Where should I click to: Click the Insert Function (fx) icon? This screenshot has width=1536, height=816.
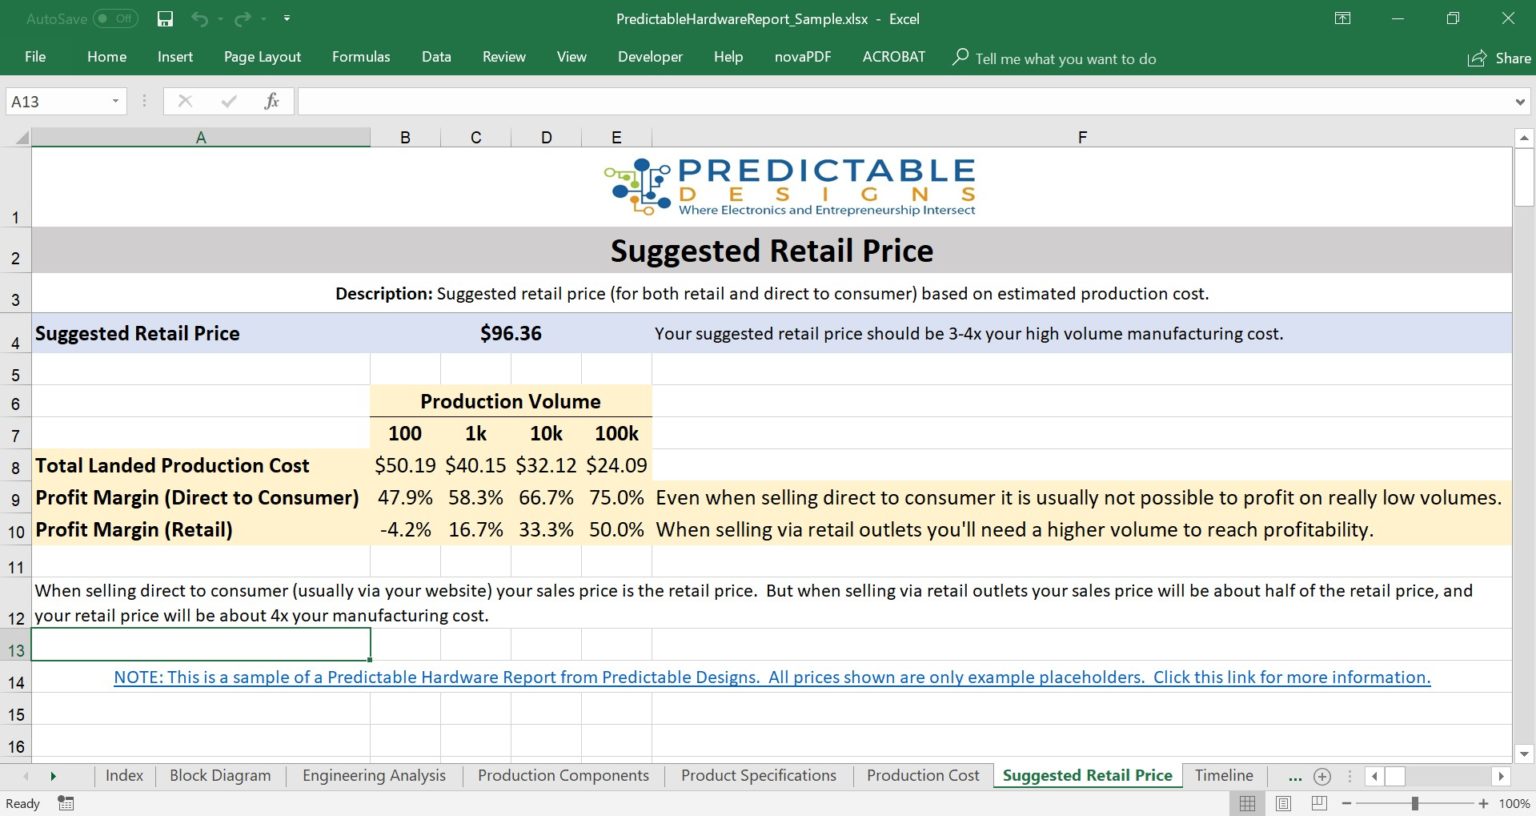271,100
